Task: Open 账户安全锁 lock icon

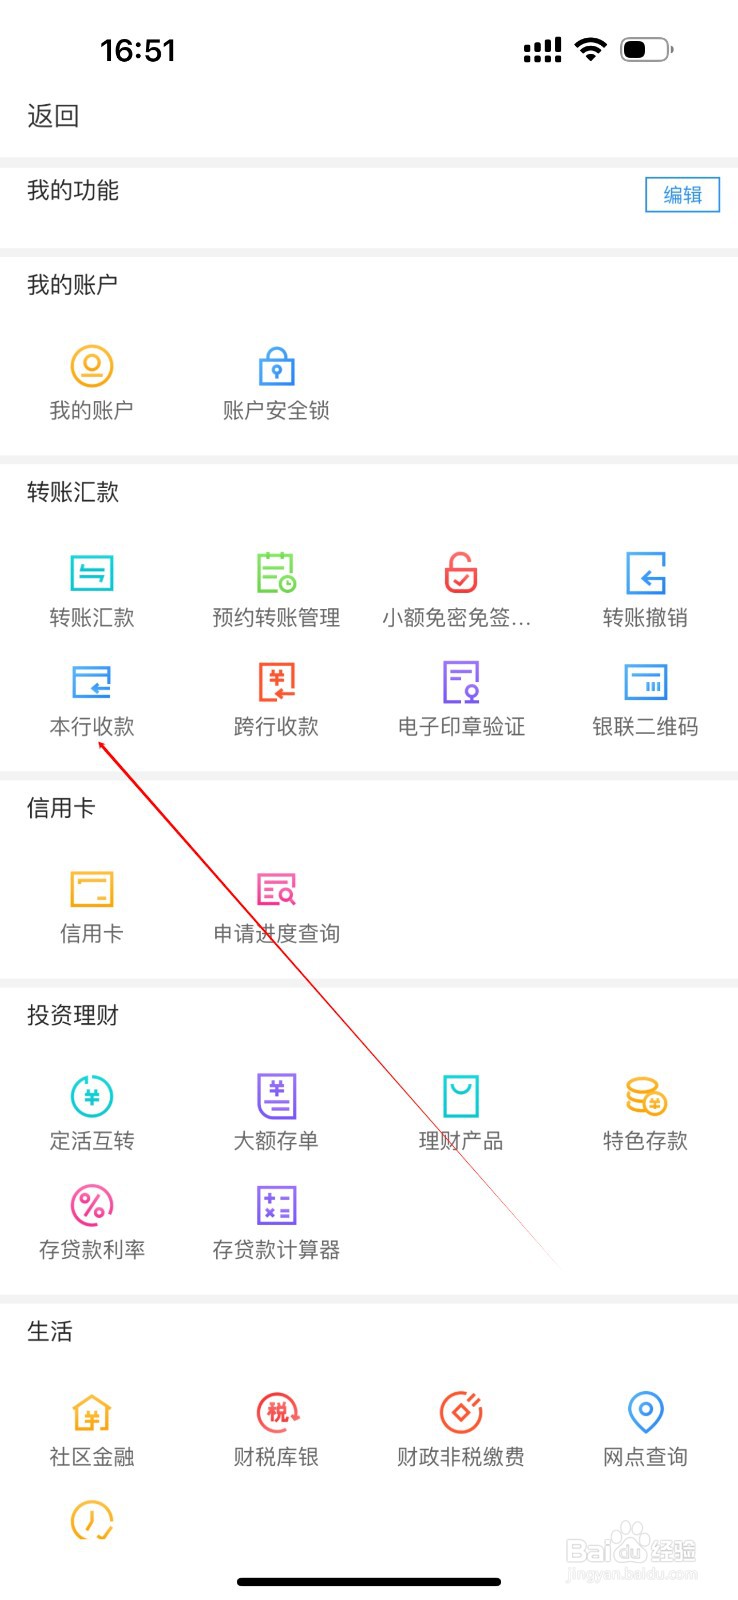Action: tap(277, 366)
